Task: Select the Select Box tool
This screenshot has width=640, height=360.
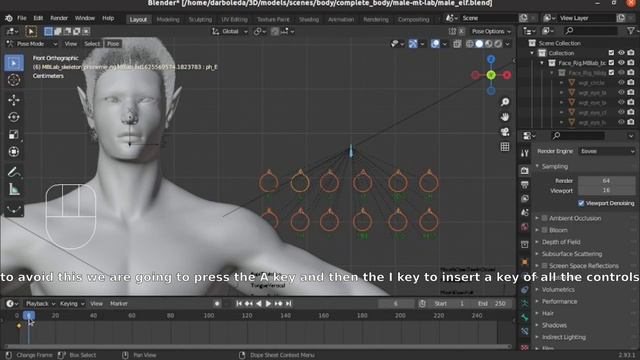Action: click(x=14, y=63)
